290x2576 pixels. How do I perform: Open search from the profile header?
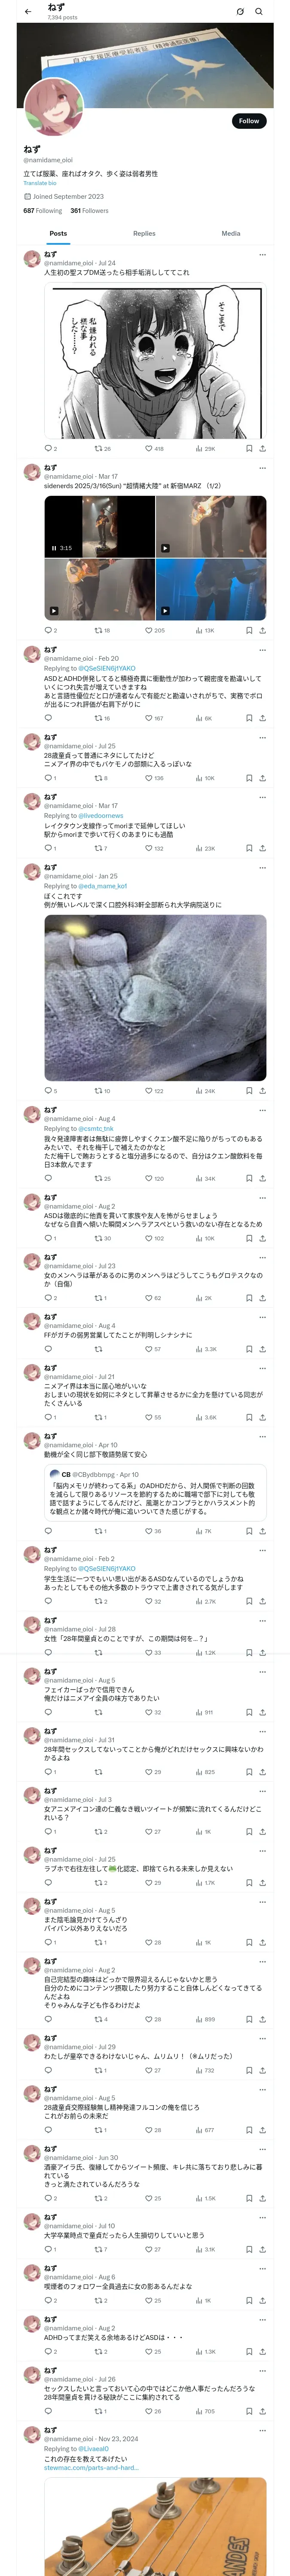(x=258, y=12)
